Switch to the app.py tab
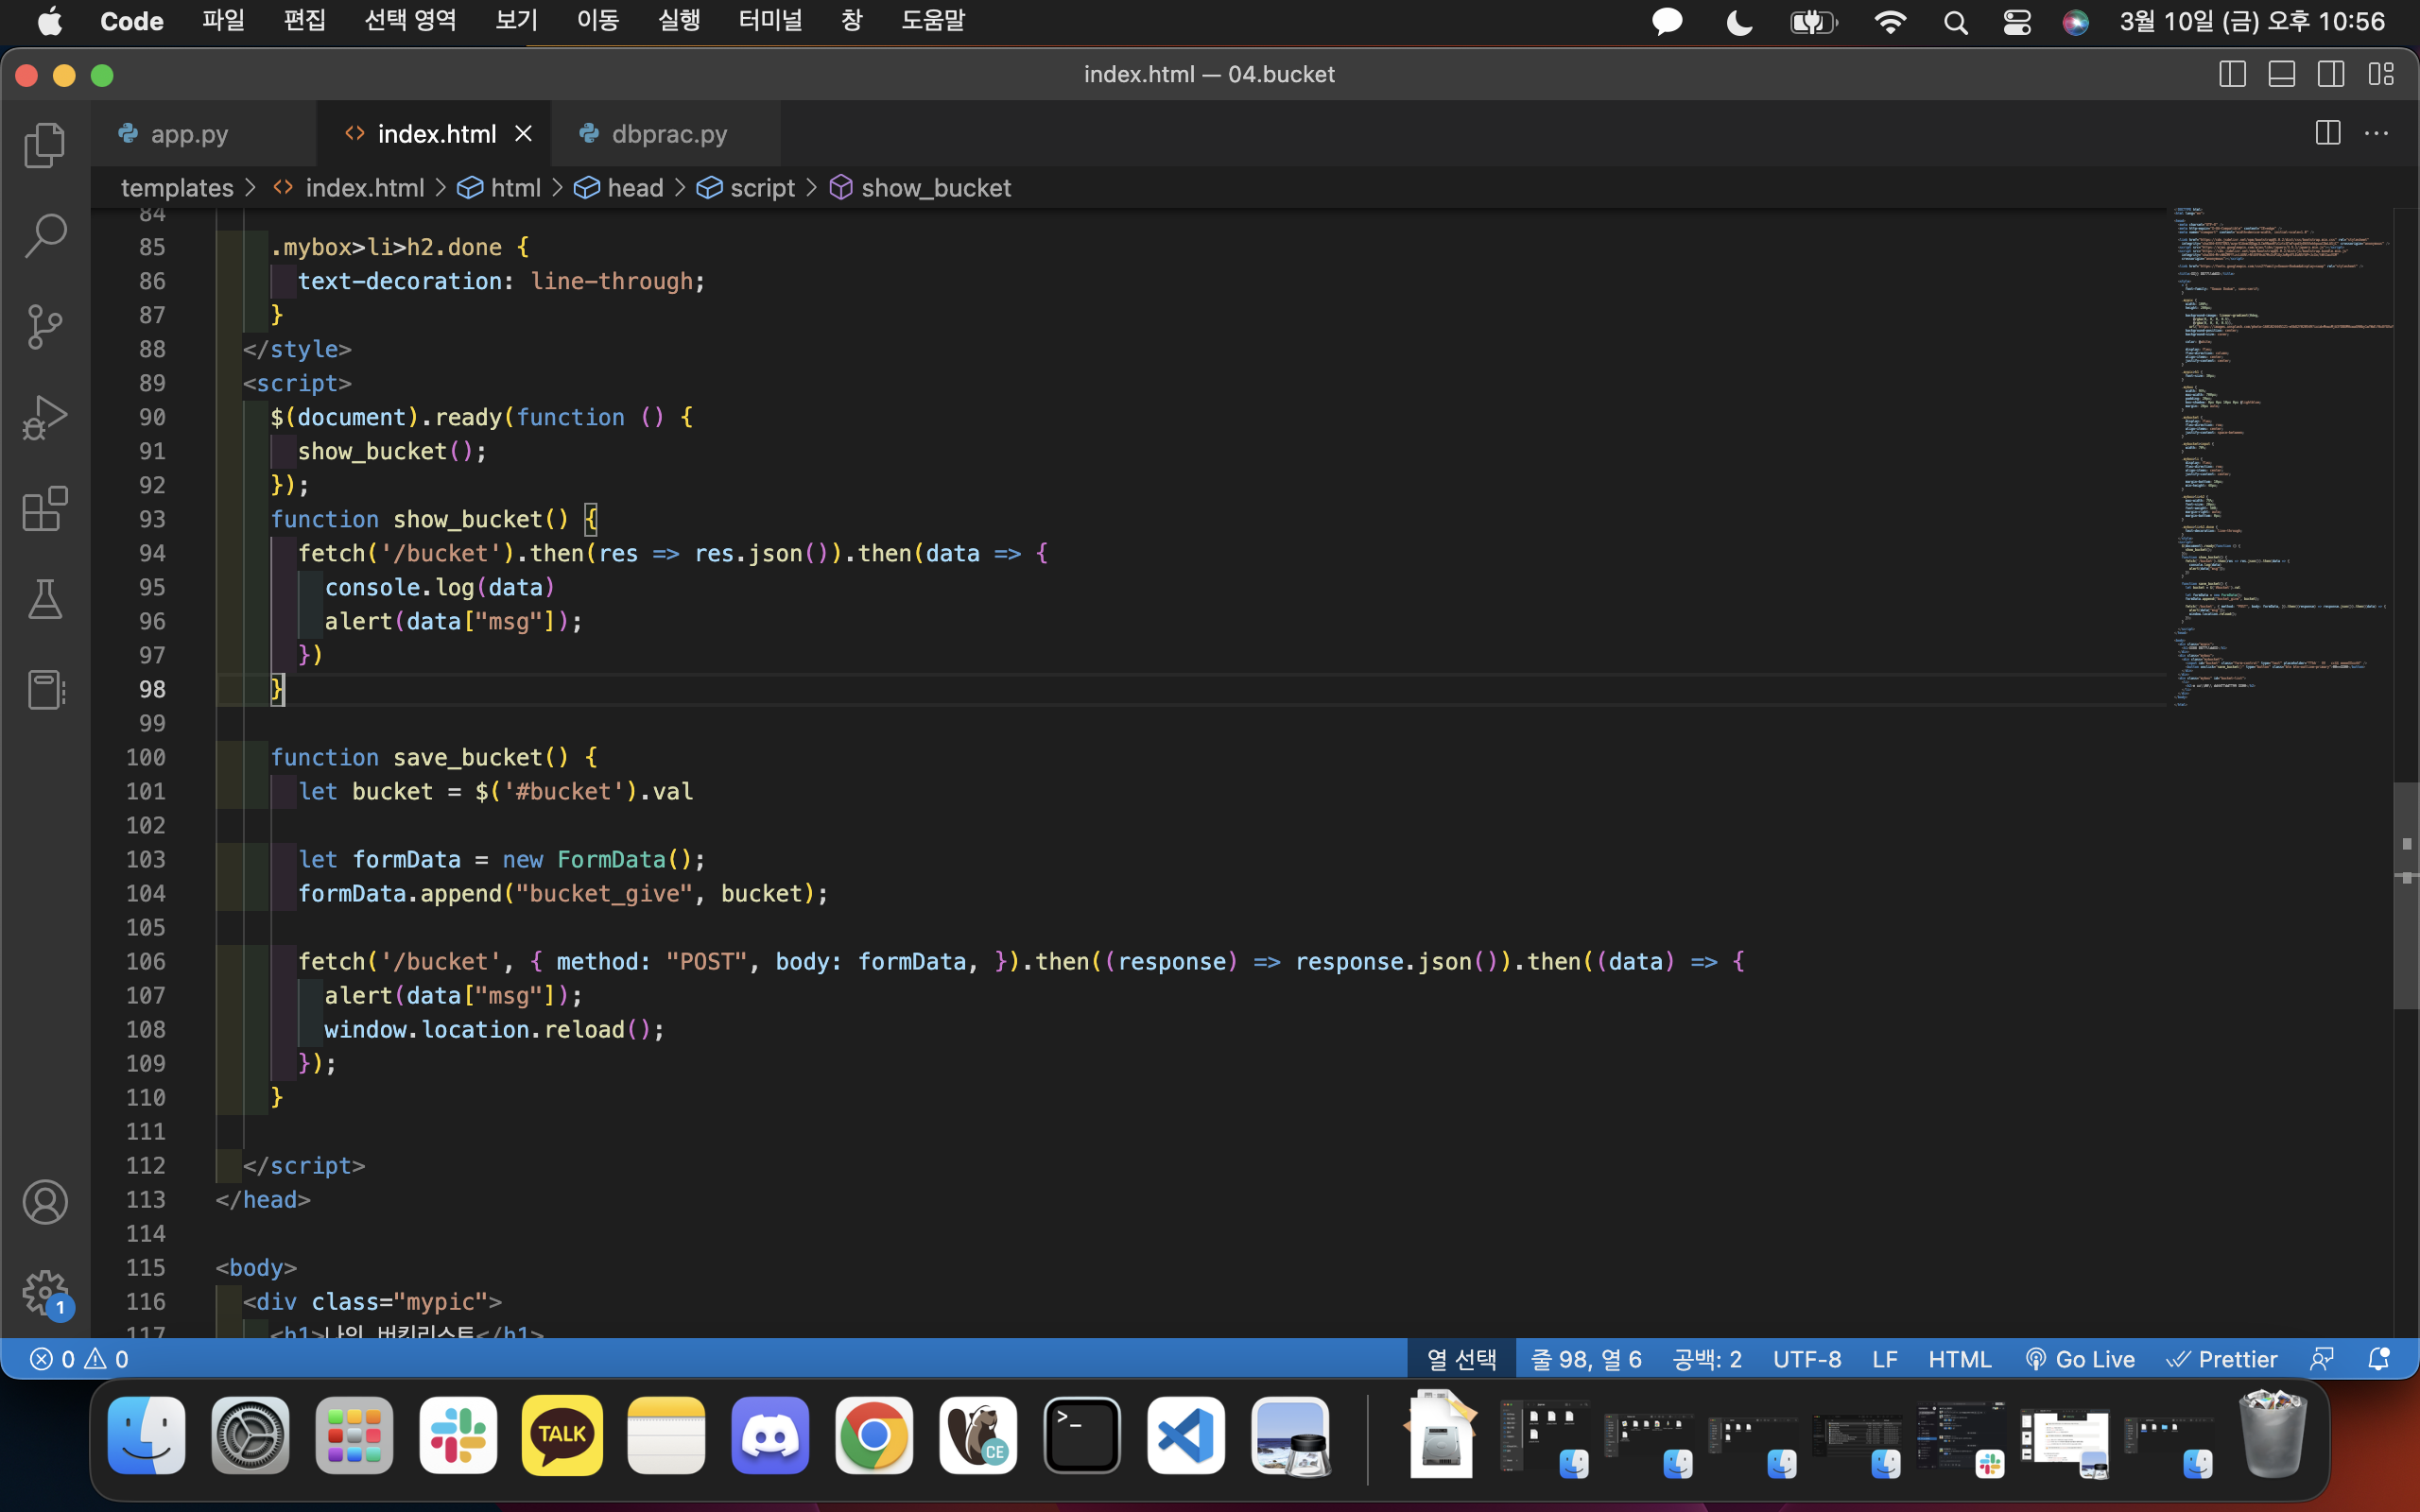2420x1512 pixels. coord(204,134)
